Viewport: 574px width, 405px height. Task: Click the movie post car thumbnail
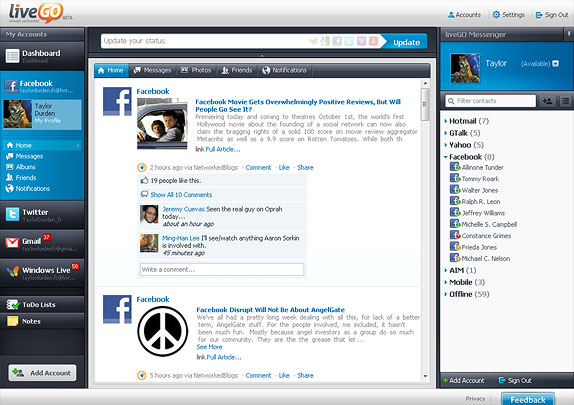(162, 123)
